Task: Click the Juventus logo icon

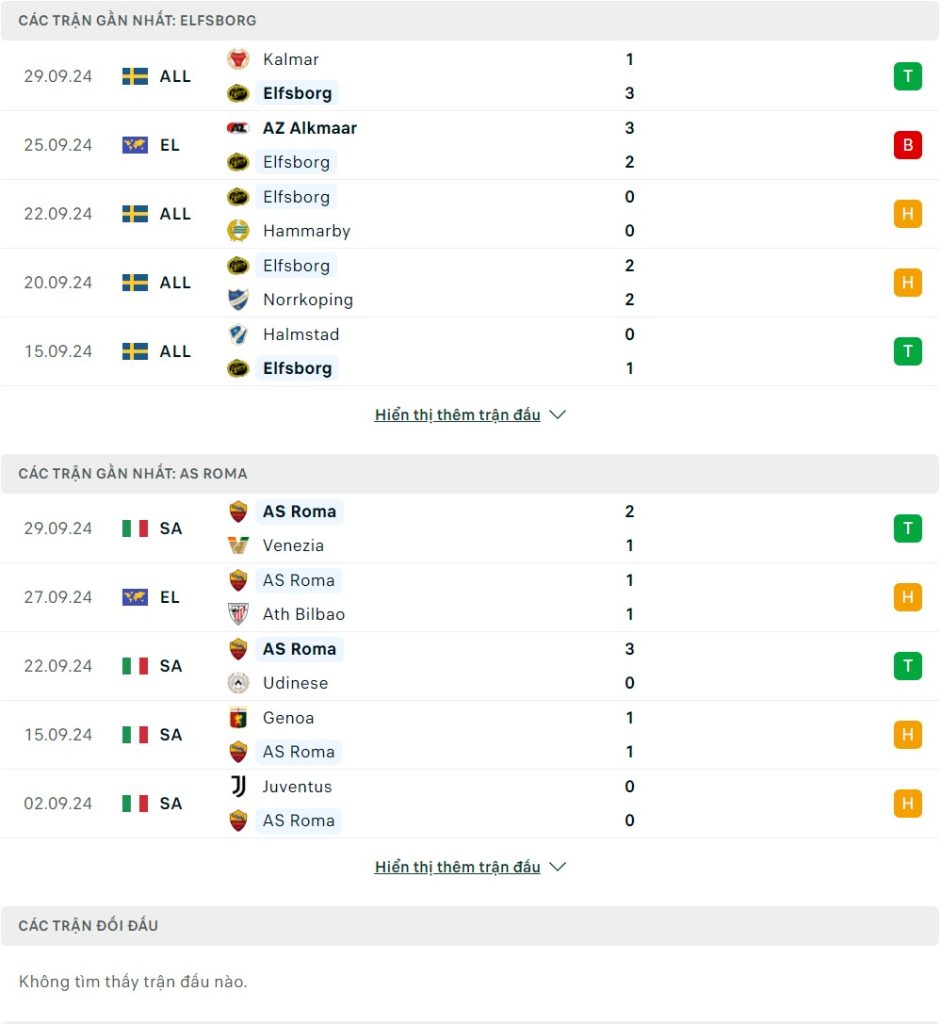Action: pyautogui.click(x=238, y=786)
